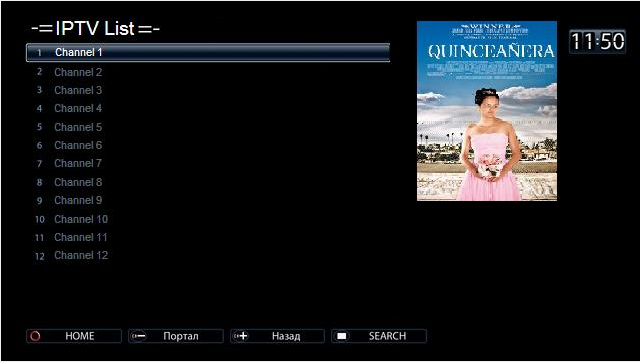Select Channel 7 row
640x362 pixels.
[x=208, y=164]
